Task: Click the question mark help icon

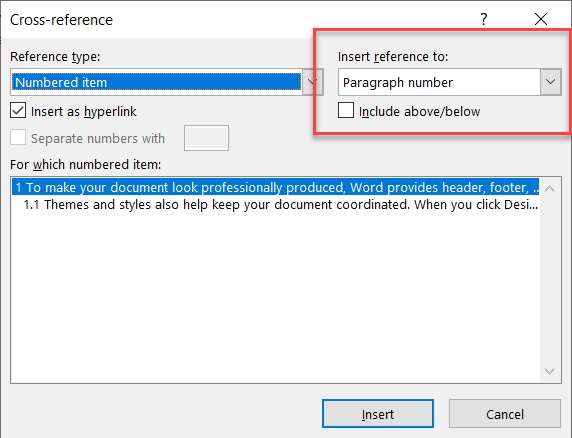Action: [483, 19]
